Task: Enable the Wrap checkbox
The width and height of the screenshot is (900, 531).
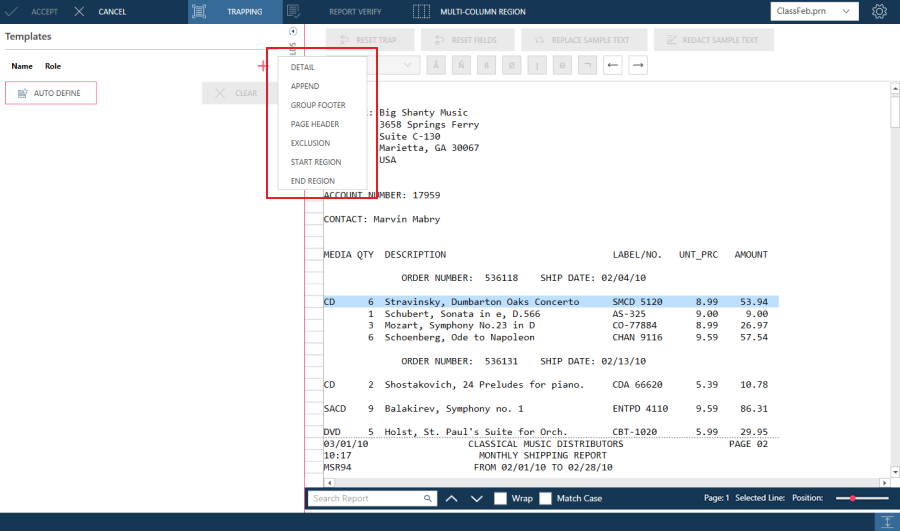Action: (x=501, y=498)
